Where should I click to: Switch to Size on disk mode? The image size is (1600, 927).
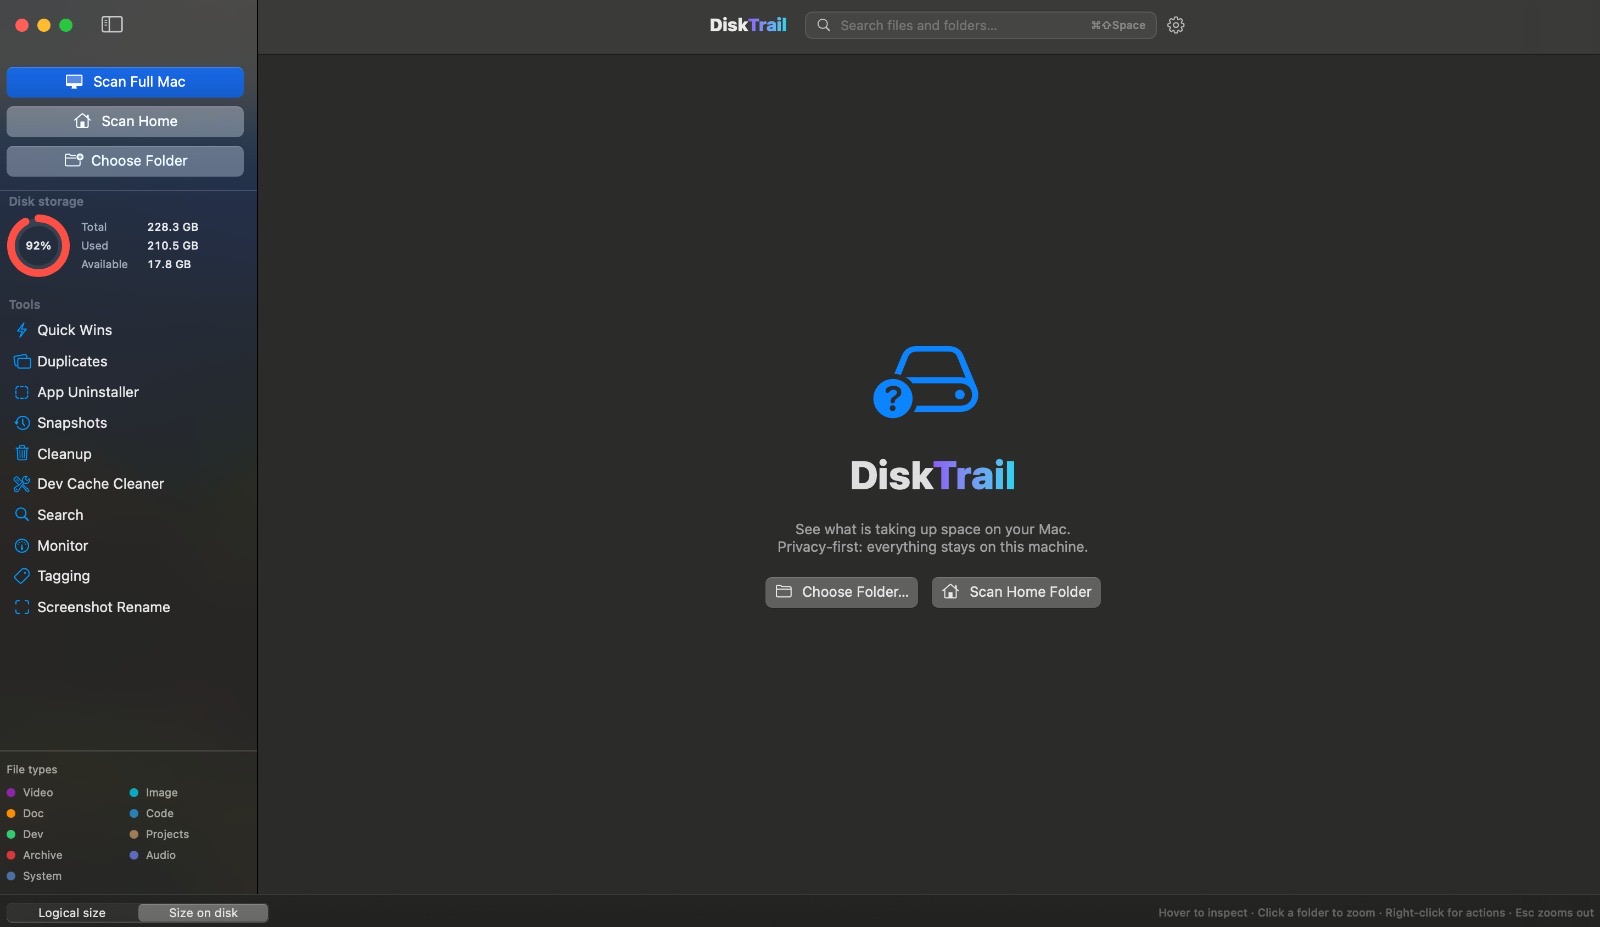203,913
